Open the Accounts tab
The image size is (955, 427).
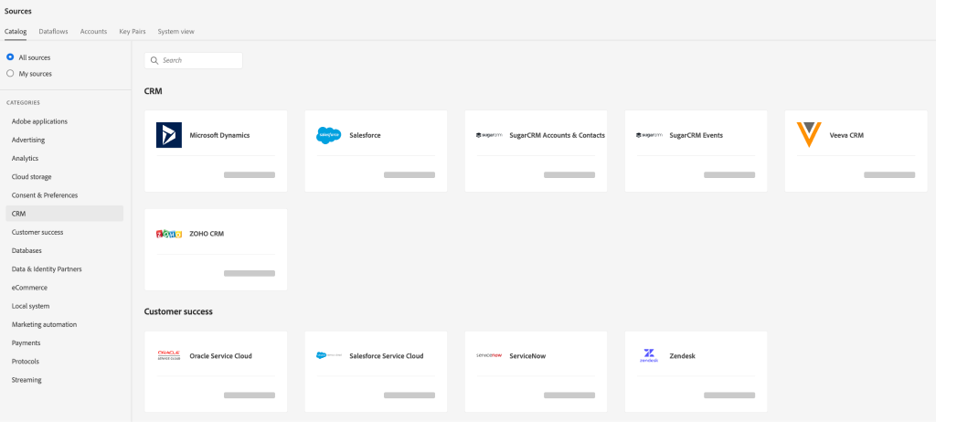coord(93,32)
